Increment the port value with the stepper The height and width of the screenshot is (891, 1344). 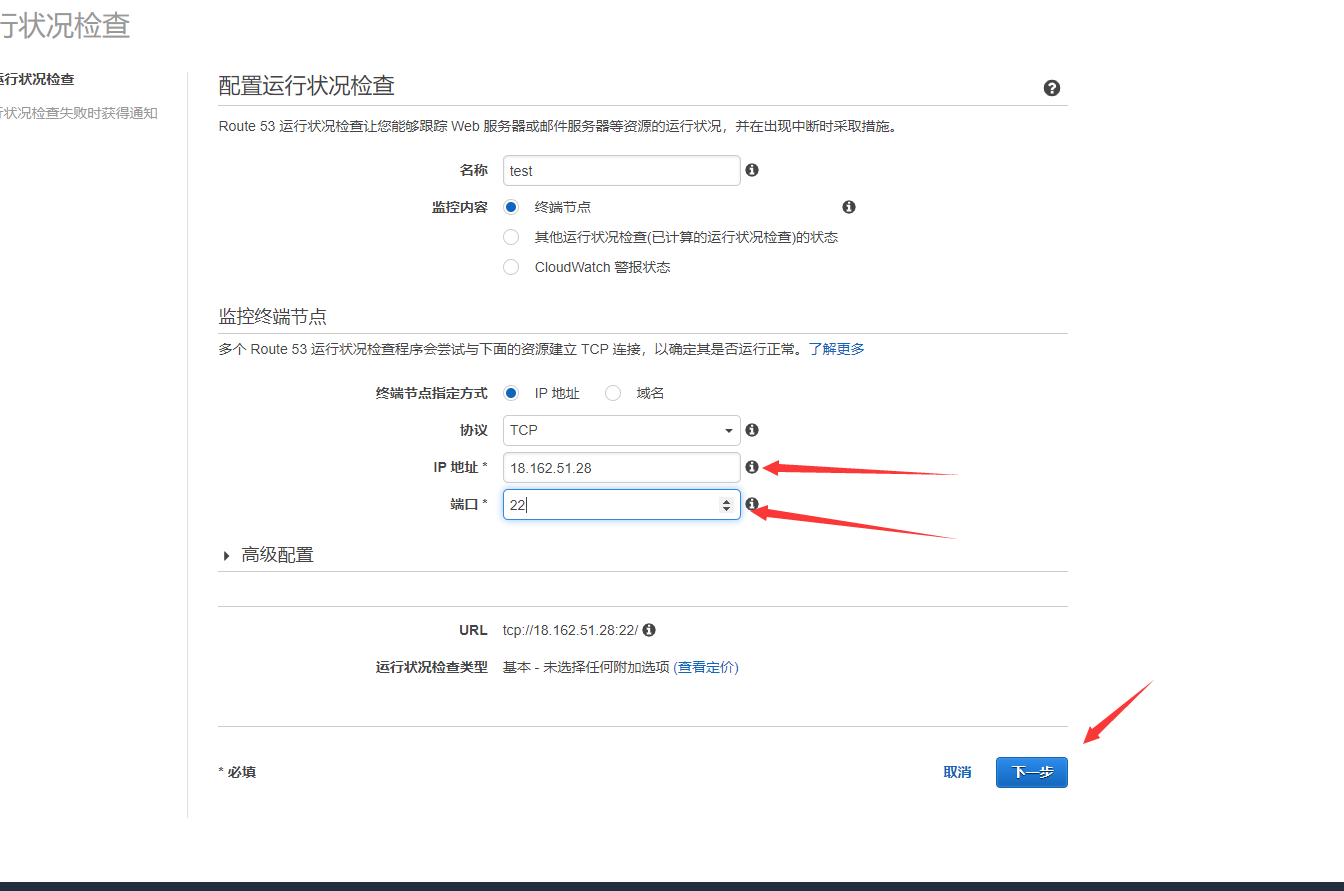point(728,500)
